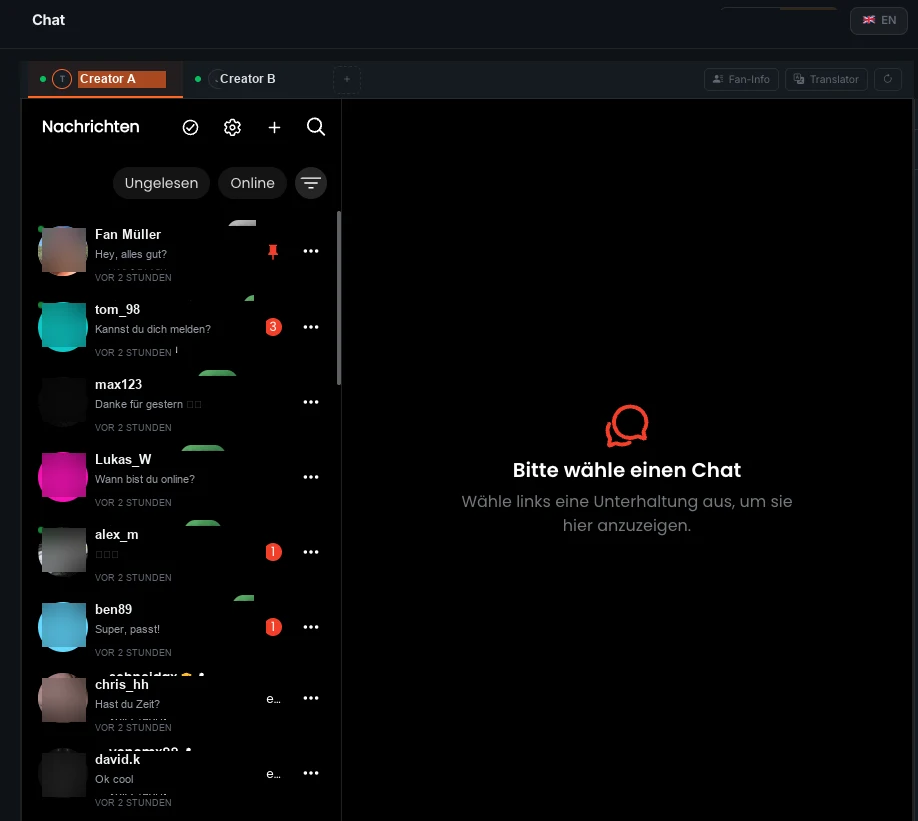
Task: Open chat search with the magnifier icon
Action: [316, 127]
